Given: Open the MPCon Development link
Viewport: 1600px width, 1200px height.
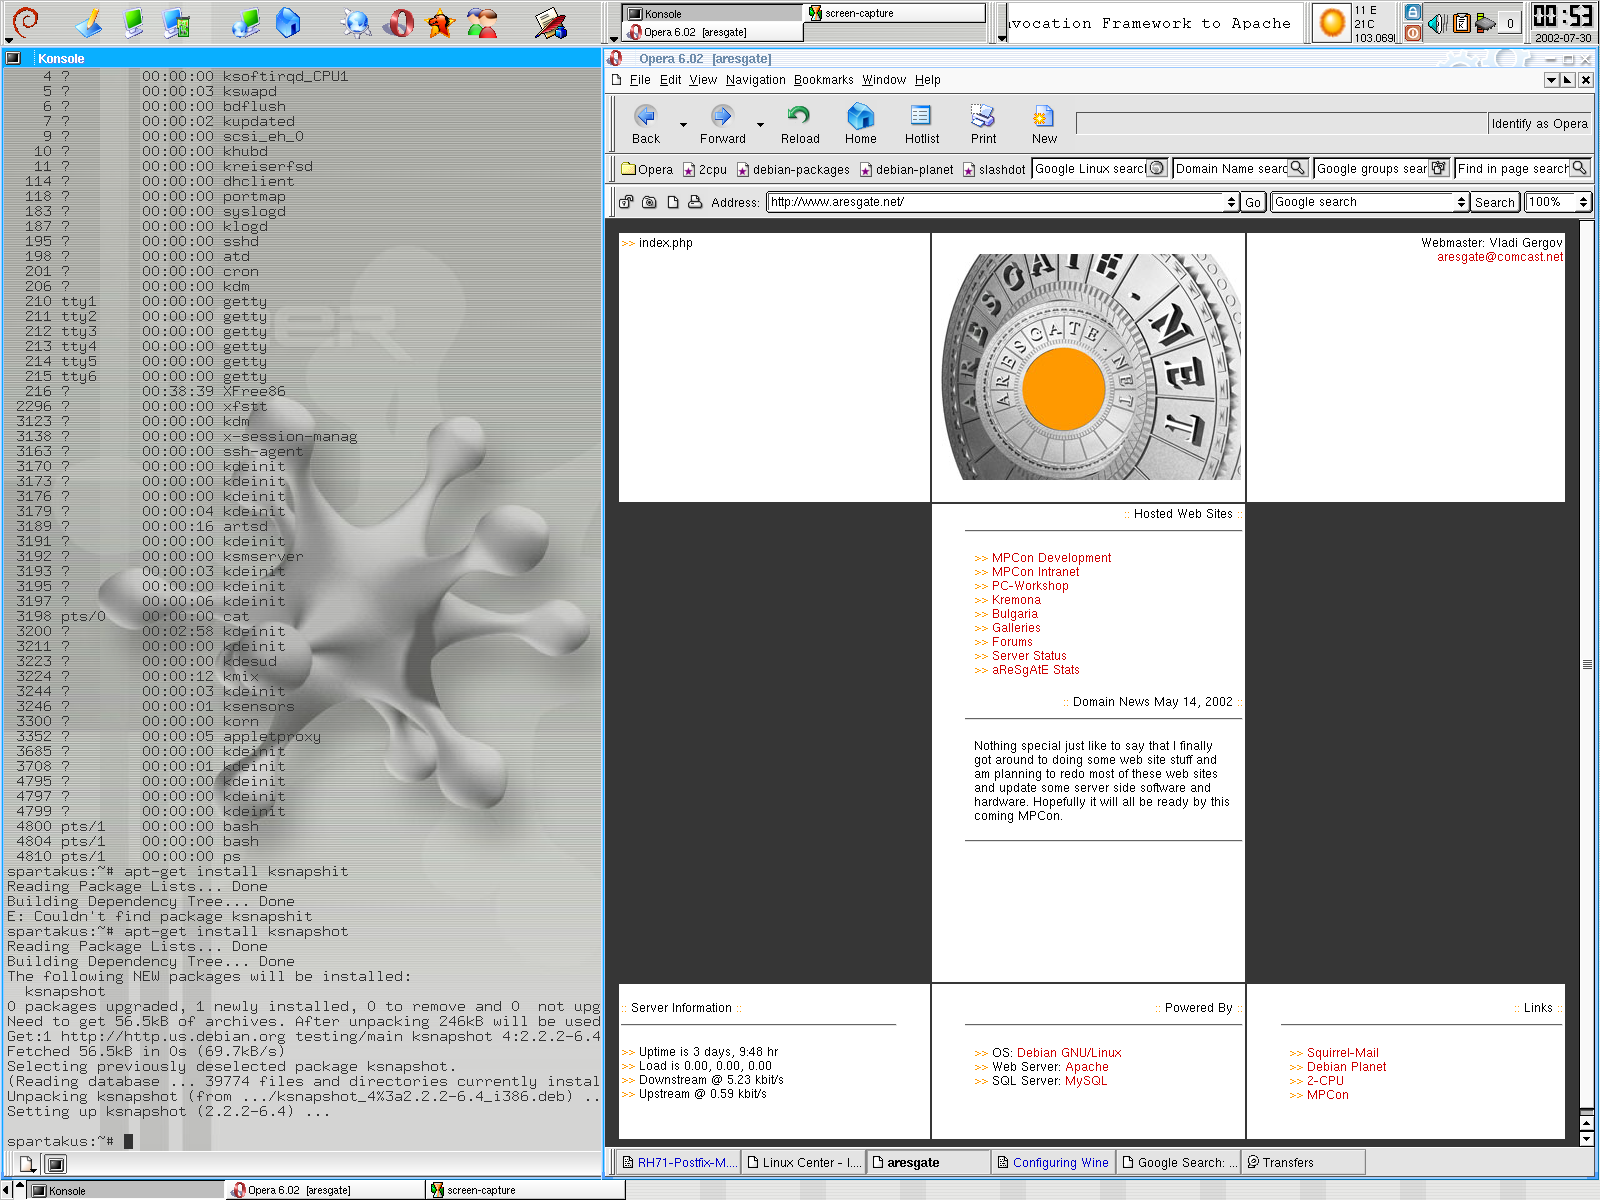Looking at the screenshot, I should [x=1051, y=558].
